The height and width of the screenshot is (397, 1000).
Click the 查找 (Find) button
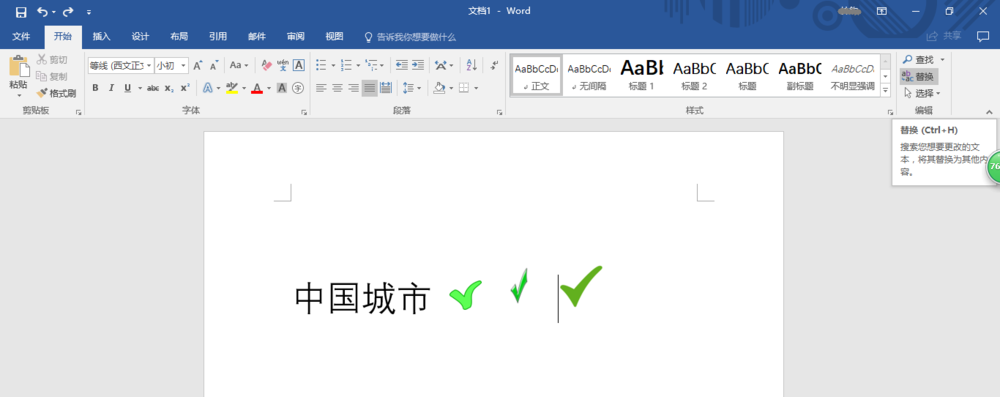(918, 59)
